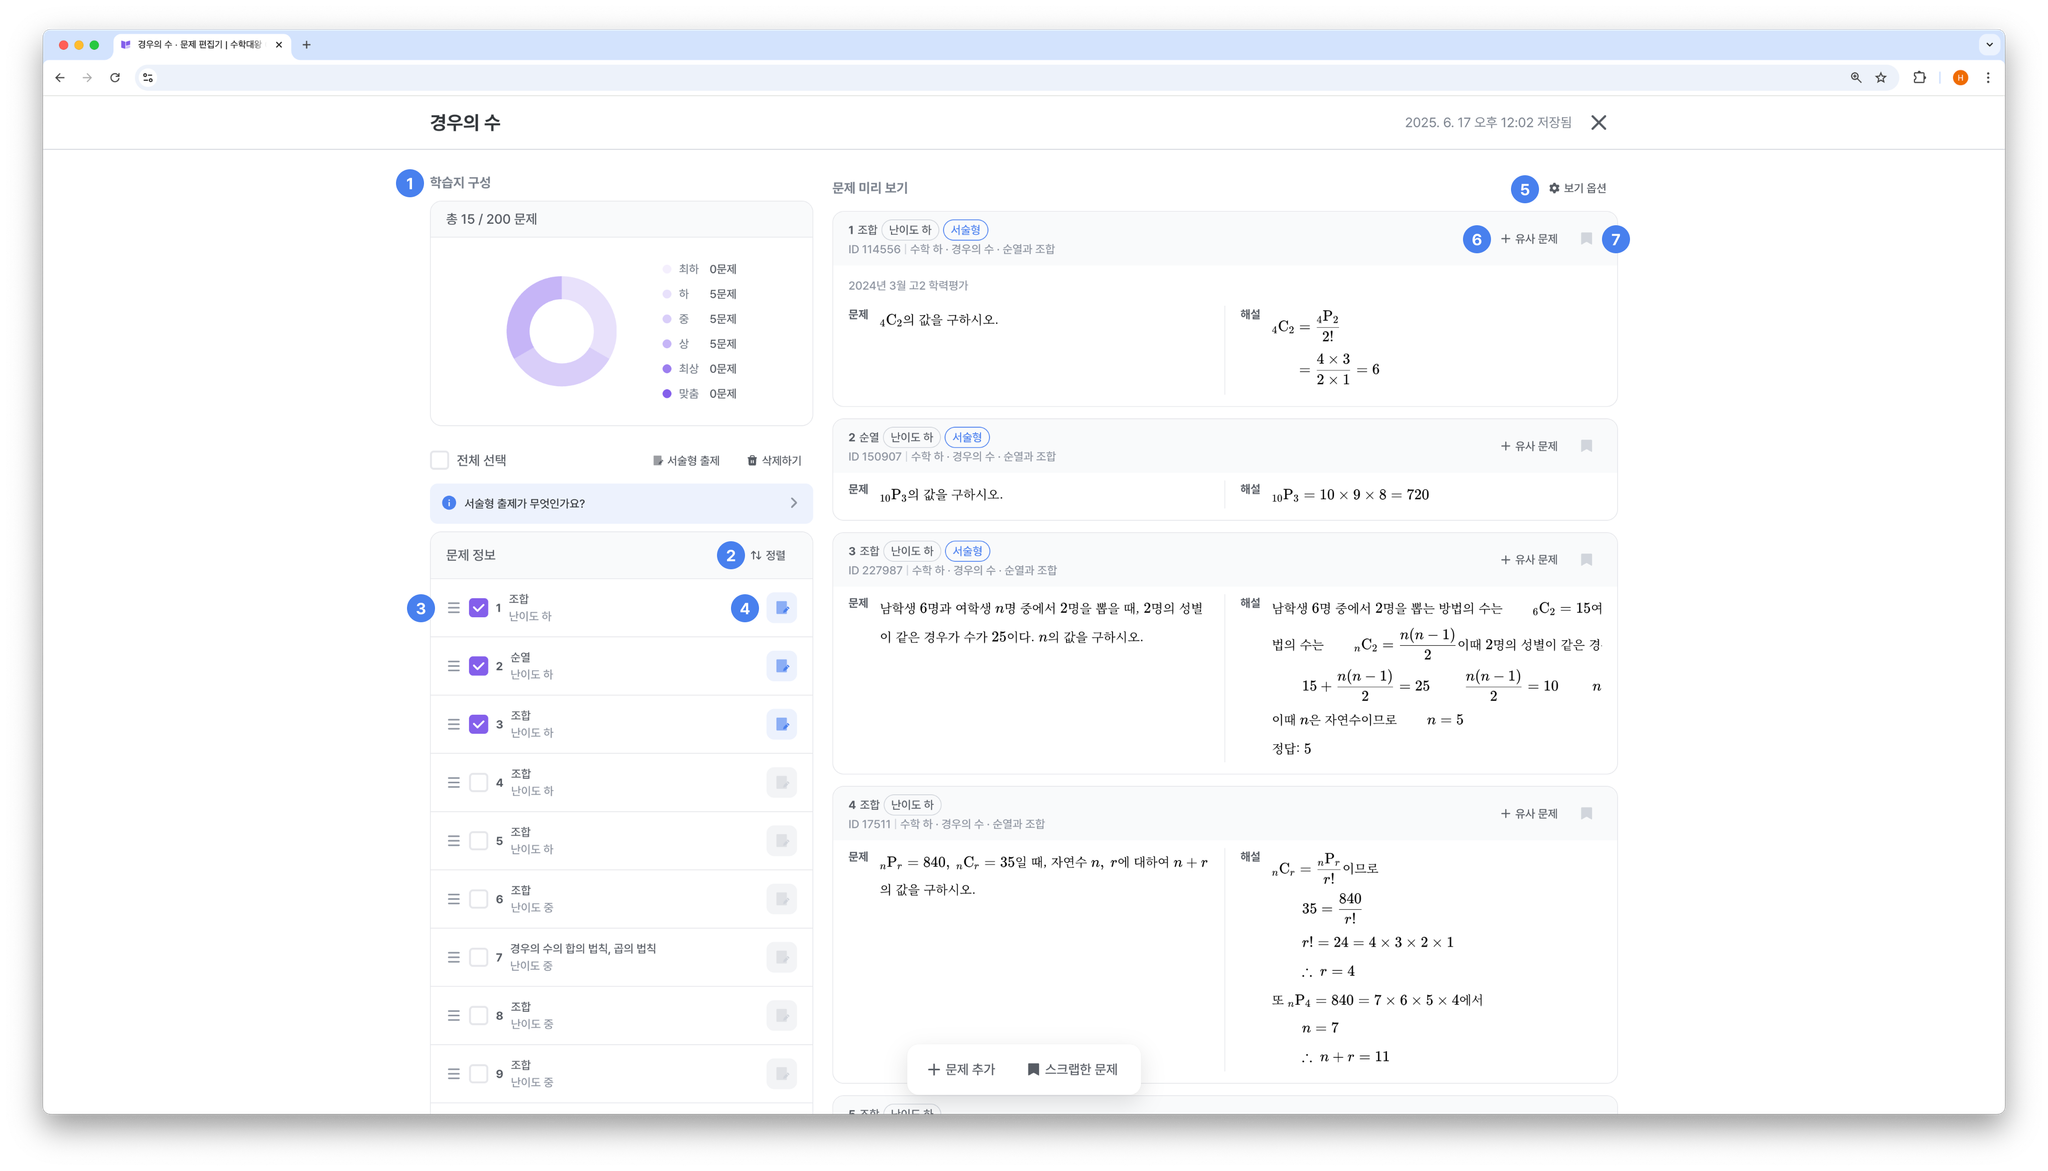
Task: Click the 서술형 icon on problem 8 row
Action: click(x=782, y=1015)
